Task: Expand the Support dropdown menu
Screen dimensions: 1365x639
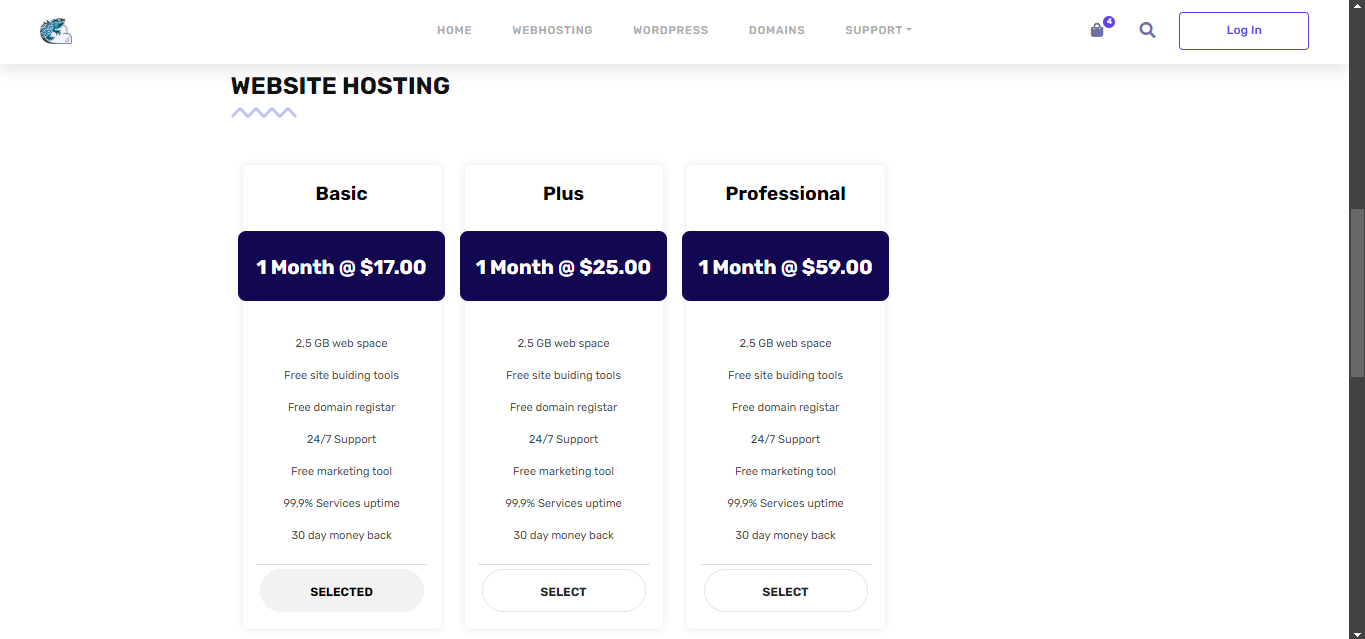Action: (878, 30)
